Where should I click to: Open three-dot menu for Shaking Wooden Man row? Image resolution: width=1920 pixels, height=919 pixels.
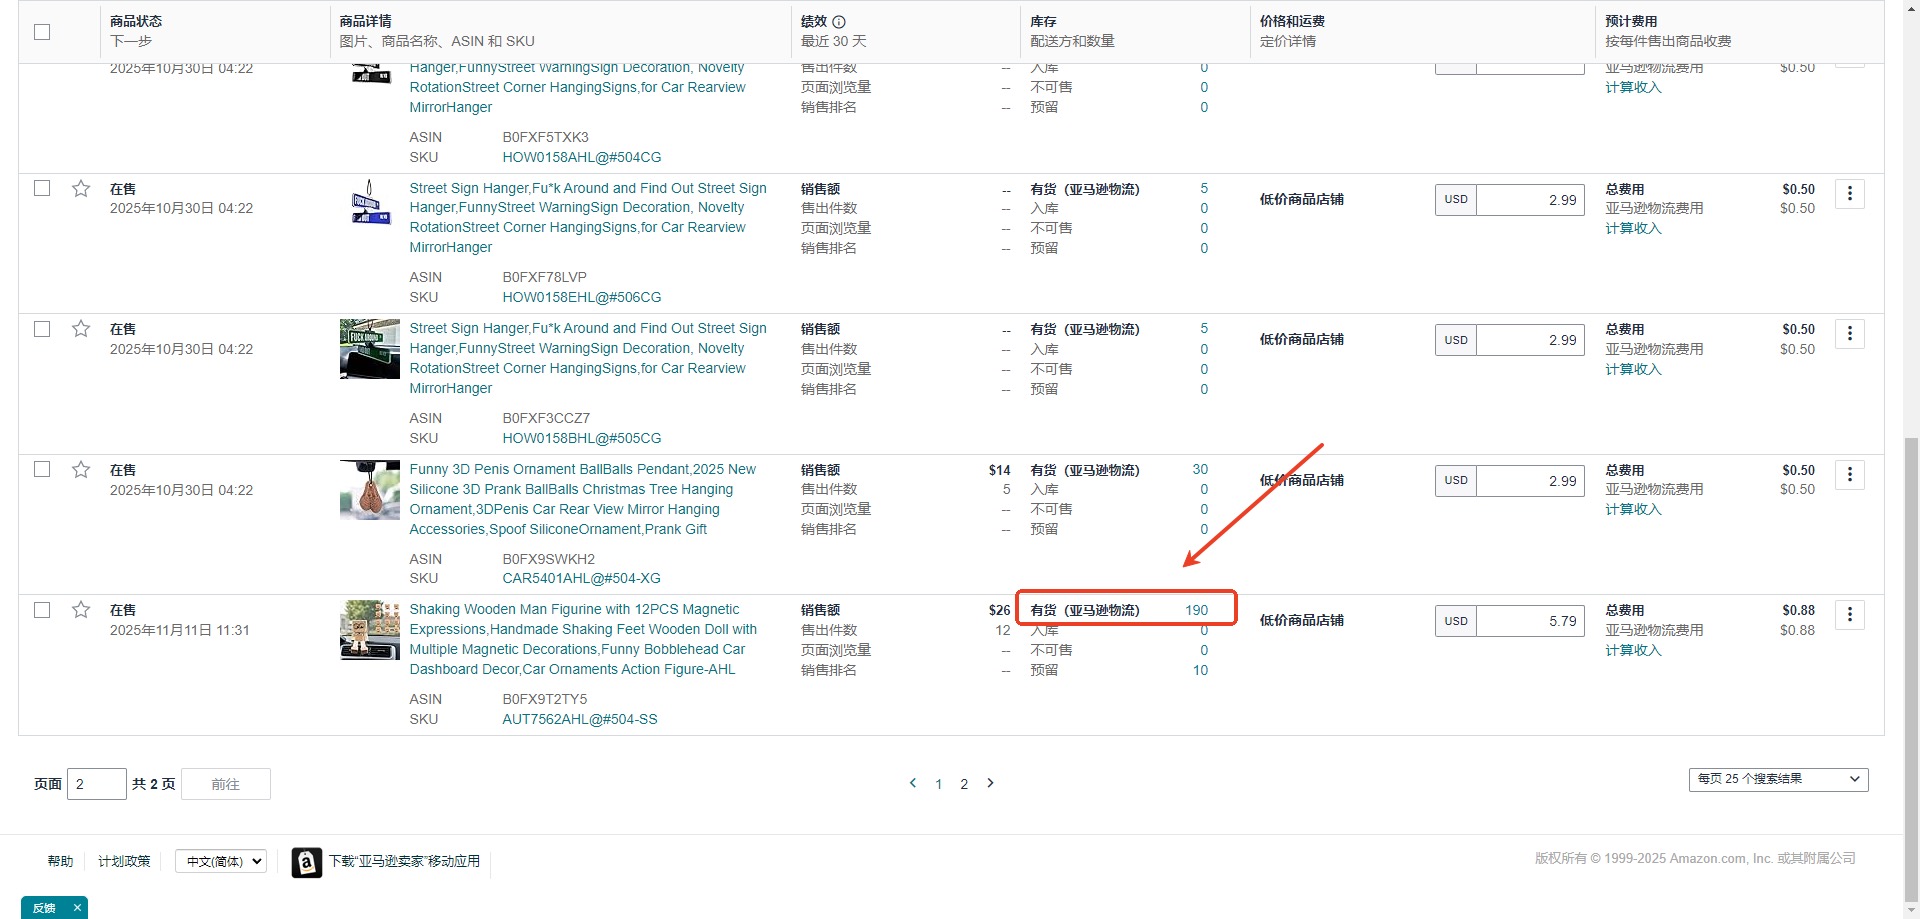[1849, 615]
